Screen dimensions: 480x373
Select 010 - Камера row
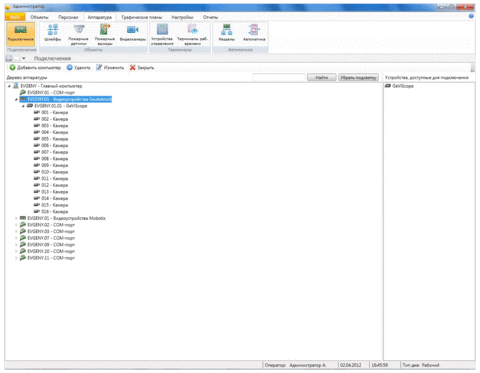click(x=54, y=172)
